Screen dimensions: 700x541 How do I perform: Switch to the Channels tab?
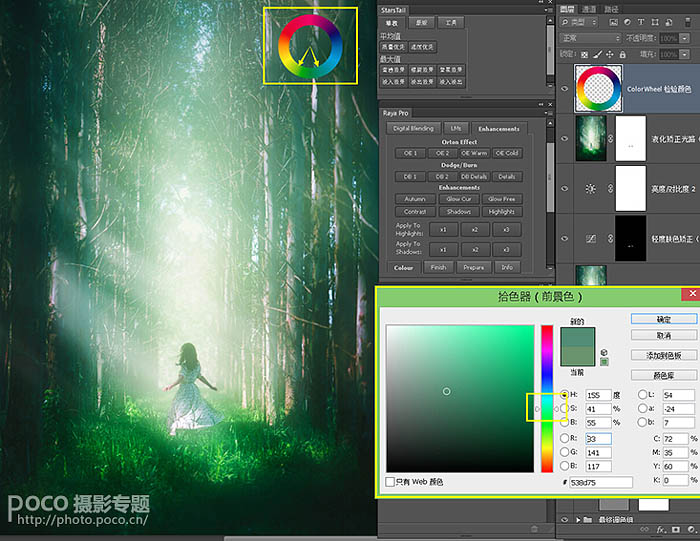589,9
